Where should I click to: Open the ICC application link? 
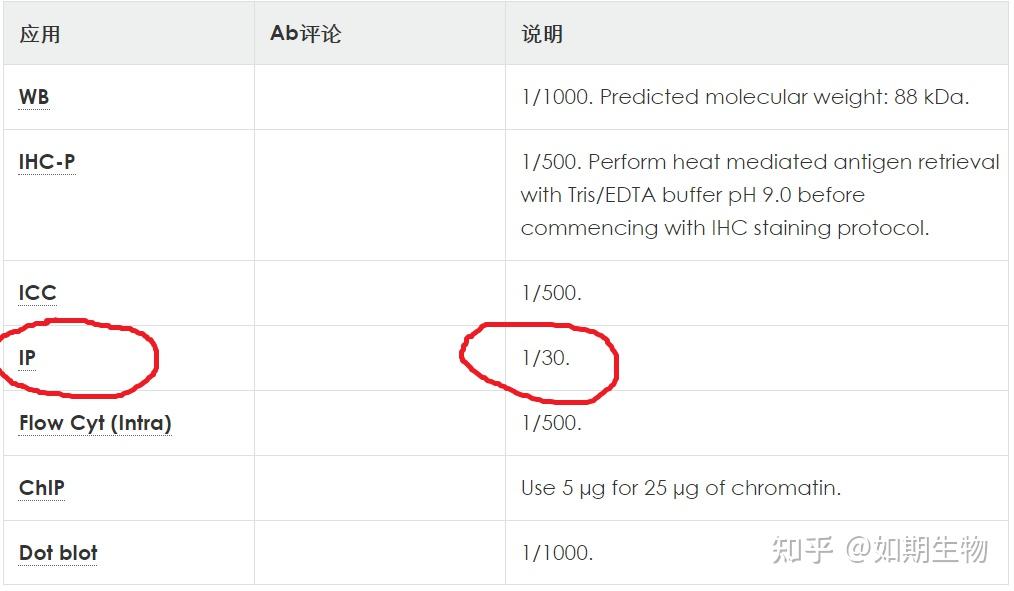pos(38,293)
